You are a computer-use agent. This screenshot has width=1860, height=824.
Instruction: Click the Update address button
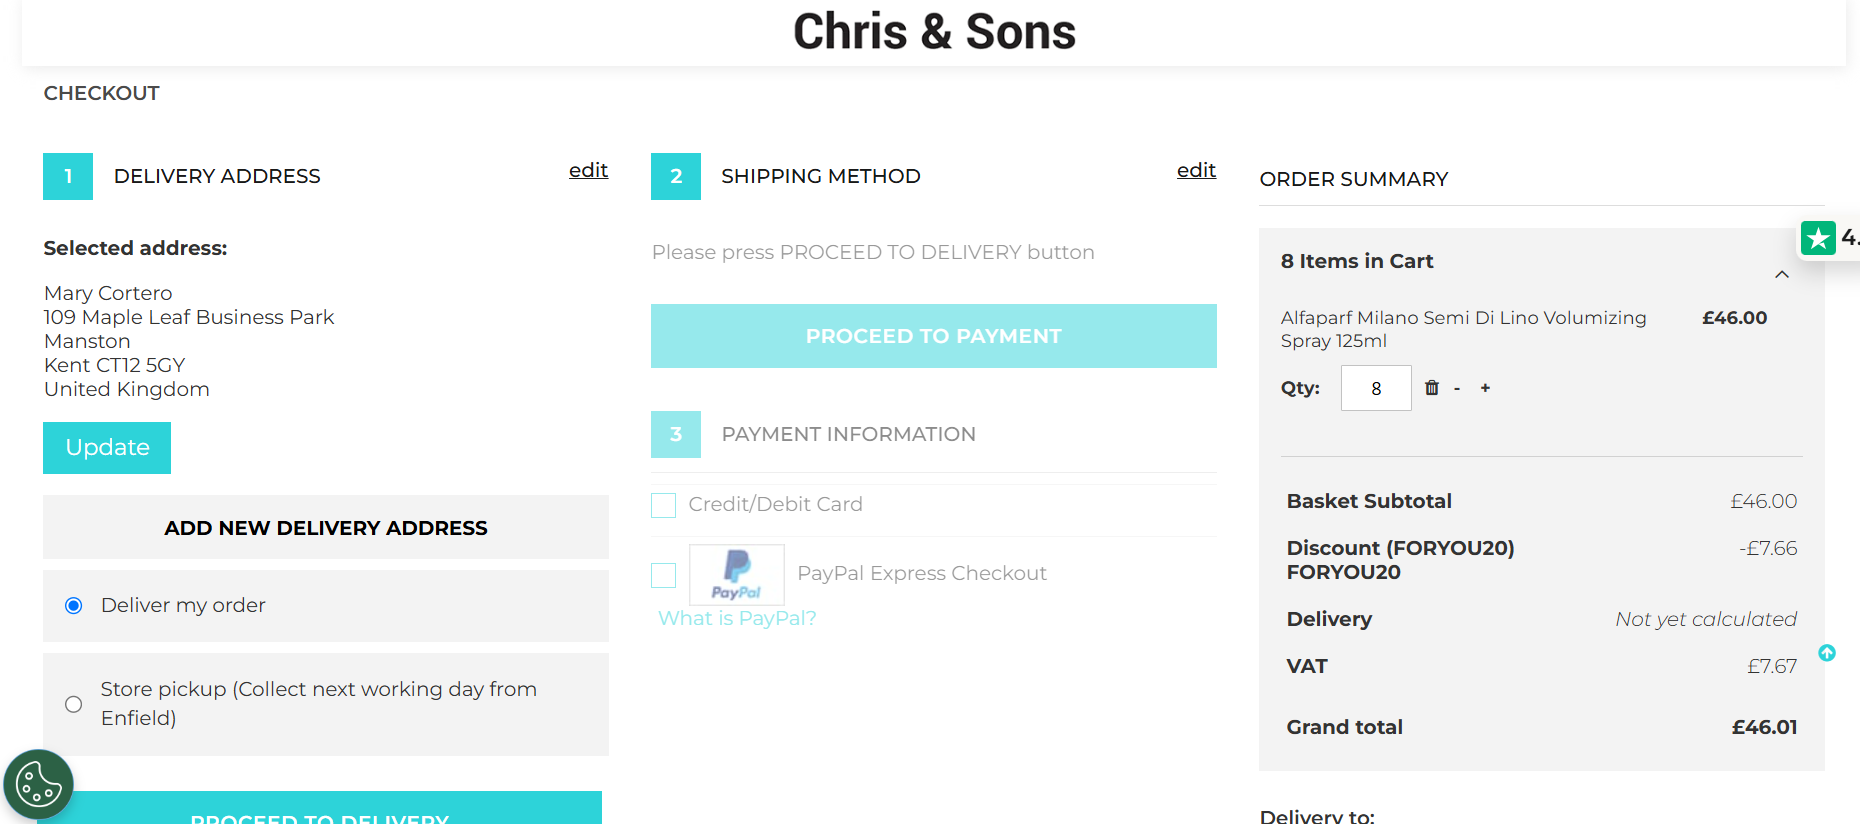tap(107, 448)
